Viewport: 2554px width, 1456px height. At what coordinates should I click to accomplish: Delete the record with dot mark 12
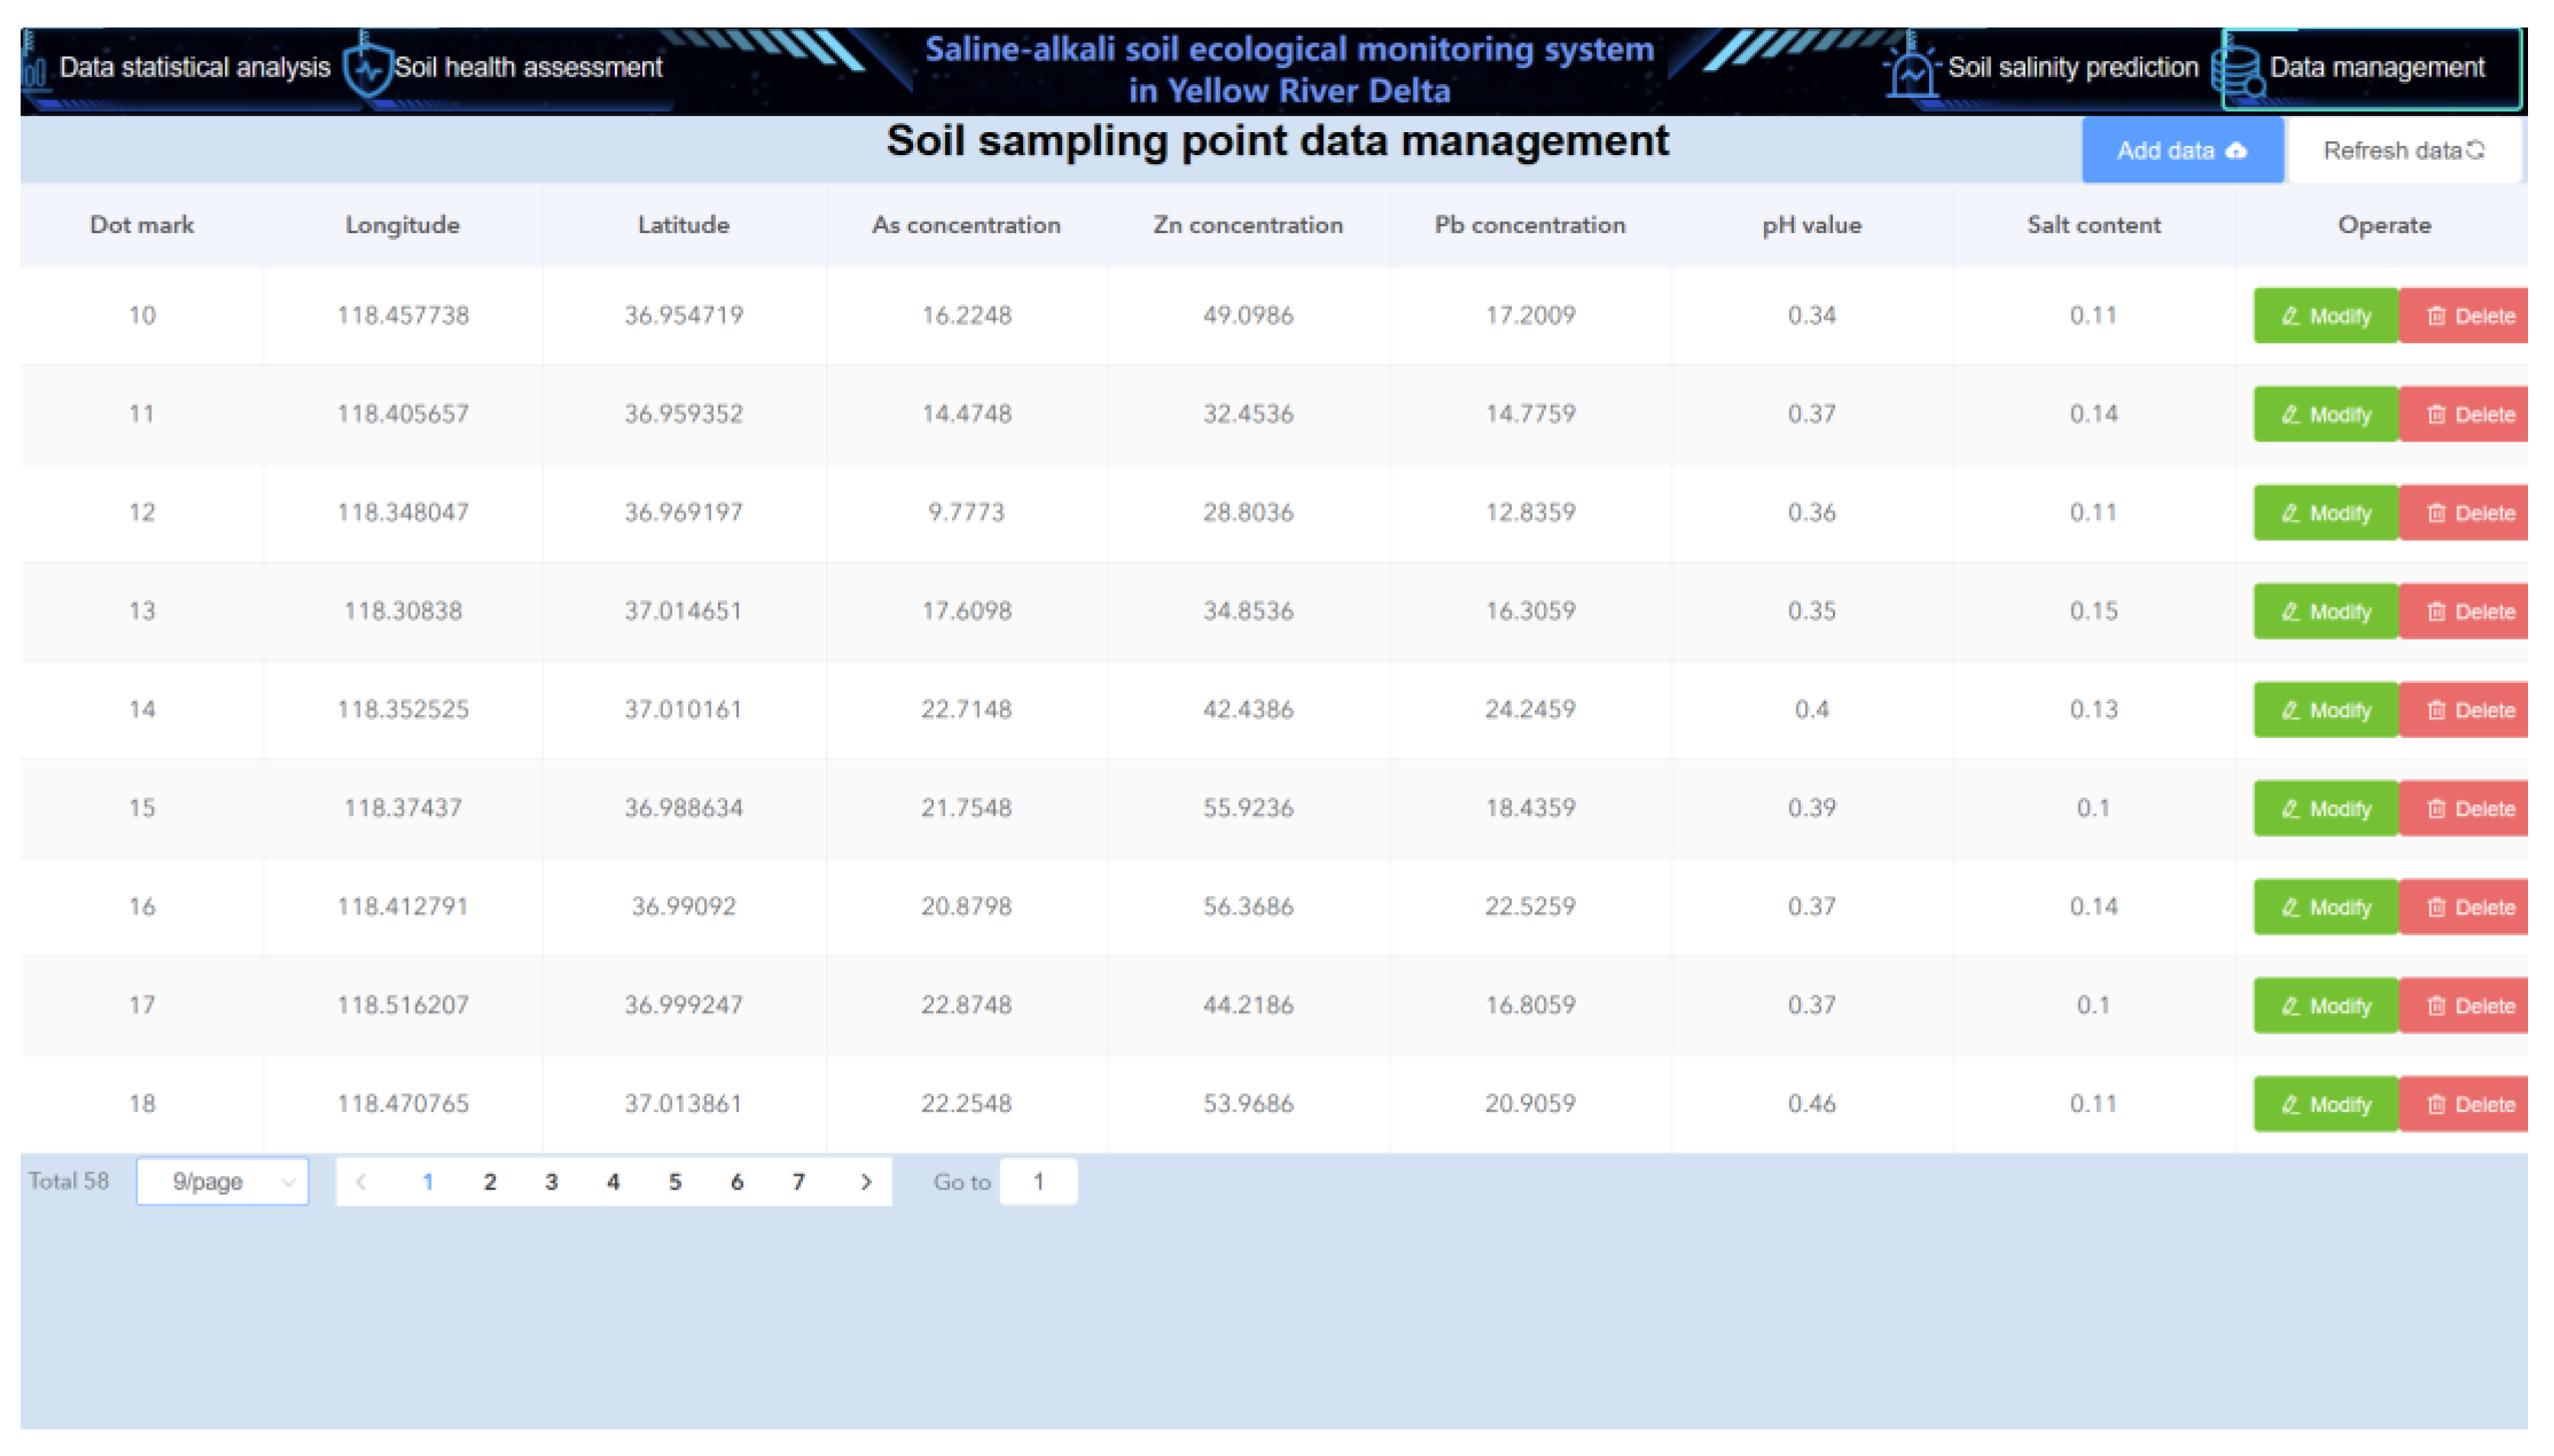tap(2468, 513)
